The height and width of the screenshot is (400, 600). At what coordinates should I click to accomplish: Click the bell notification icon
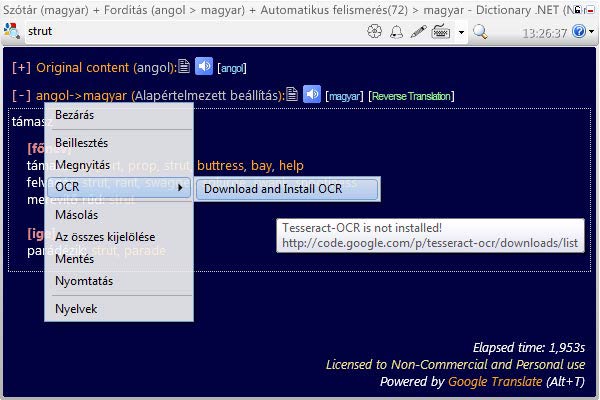click(397, 32)
